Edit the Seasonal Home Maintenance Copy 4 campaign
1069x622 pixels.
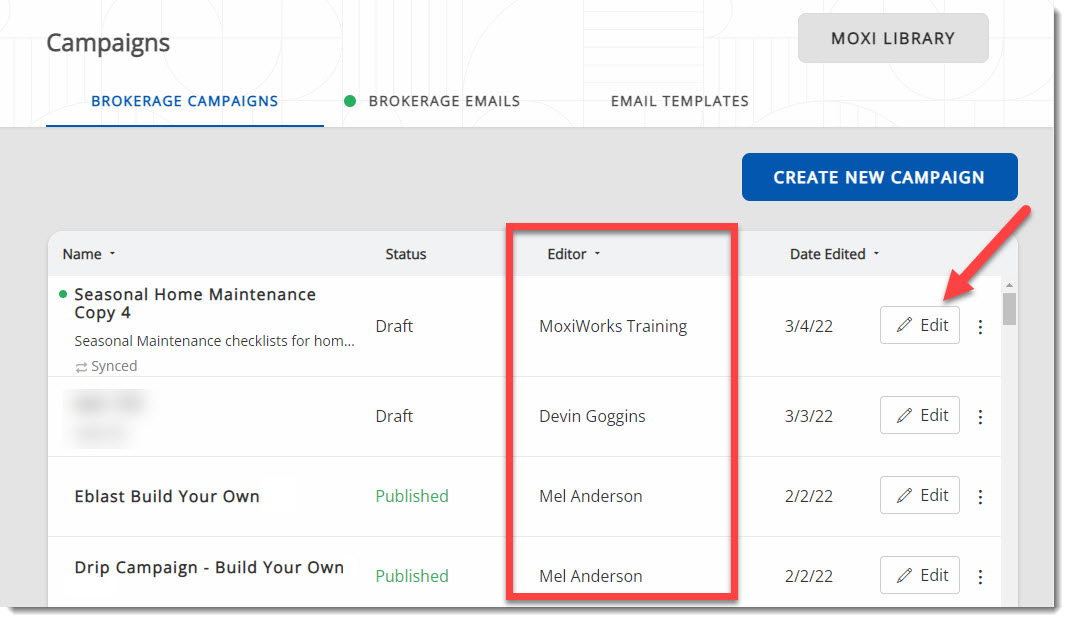920,326
